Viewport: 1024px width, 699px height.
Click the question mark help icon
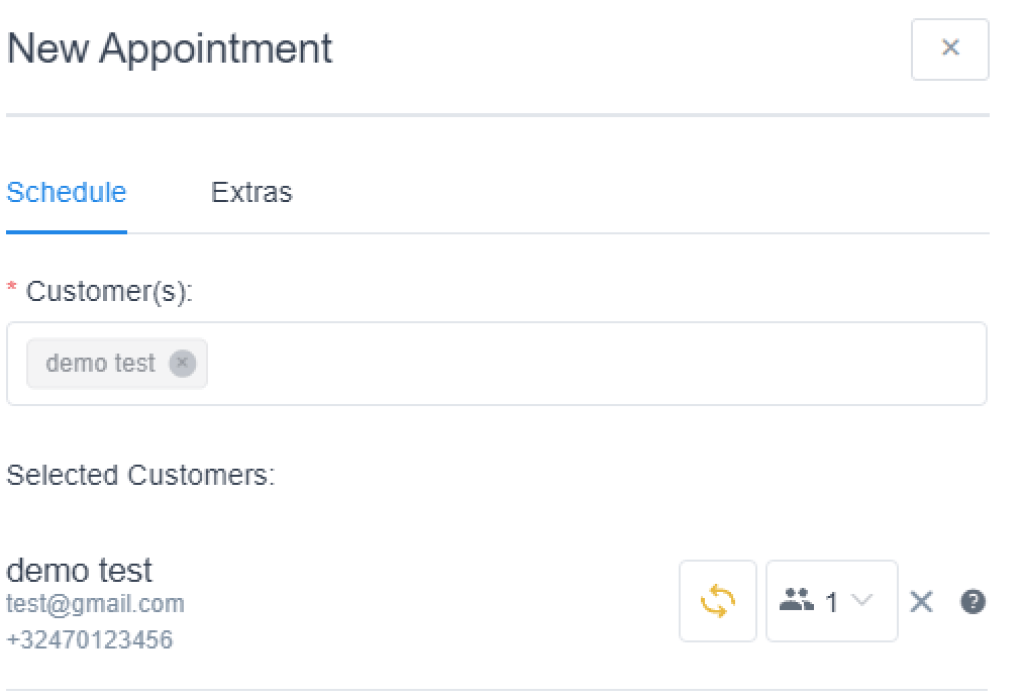(973, 601)
